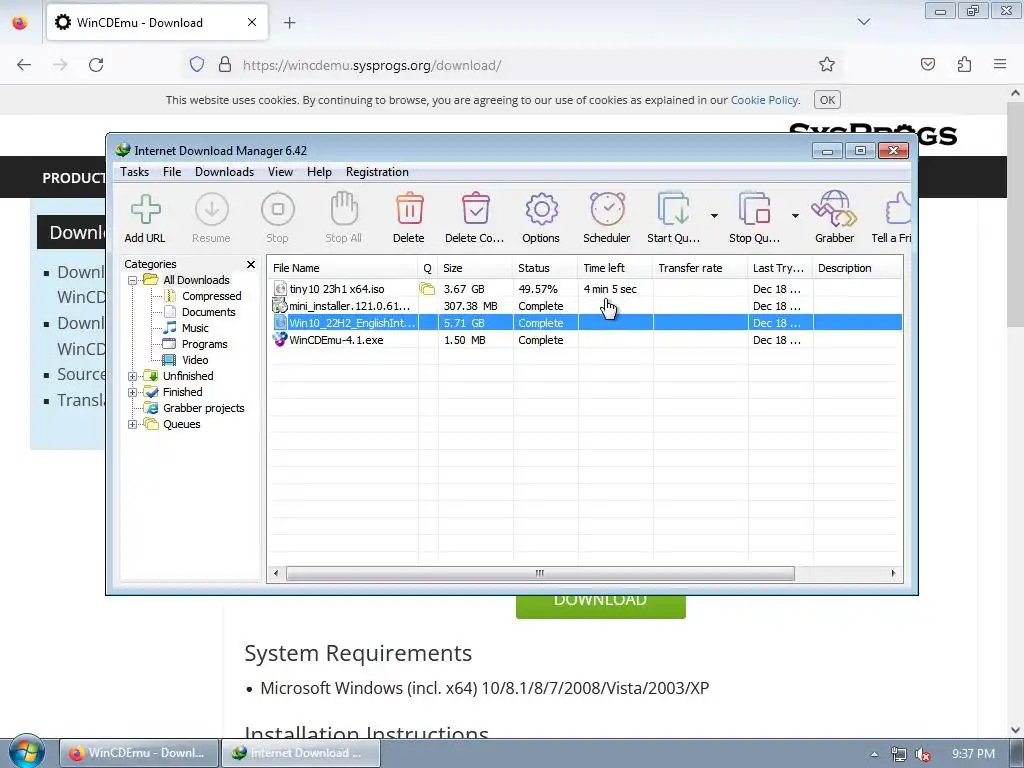Open the Cookie Policy link

tap(764, 100)
